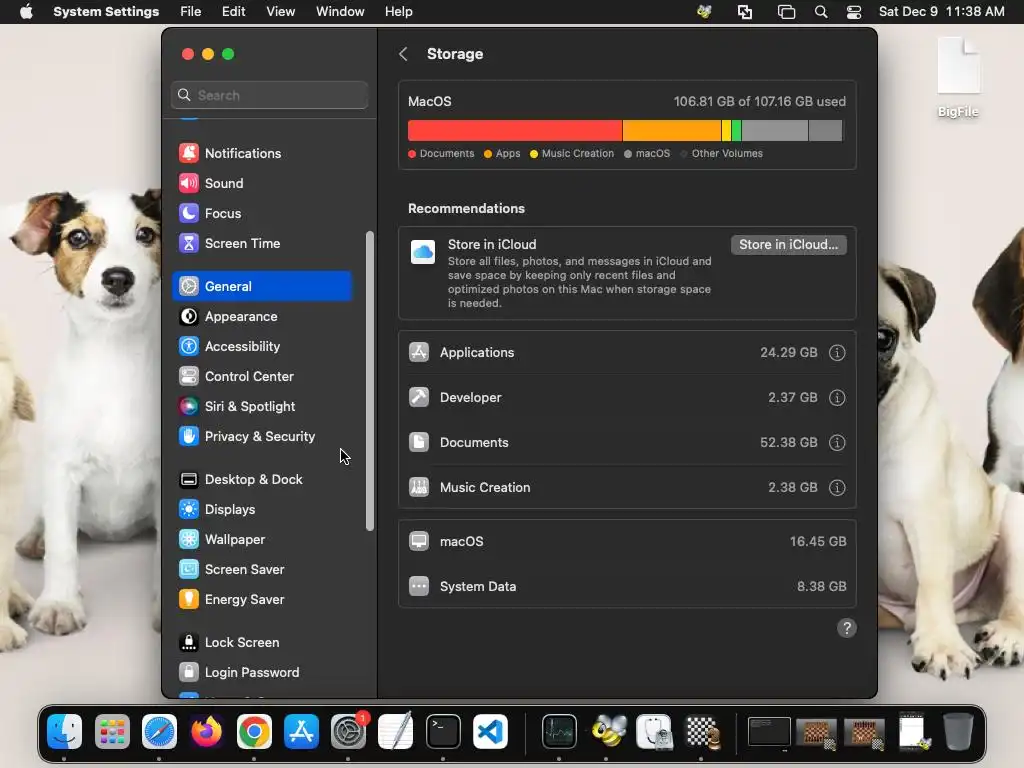Go back from Storage page

pos(404,54)
